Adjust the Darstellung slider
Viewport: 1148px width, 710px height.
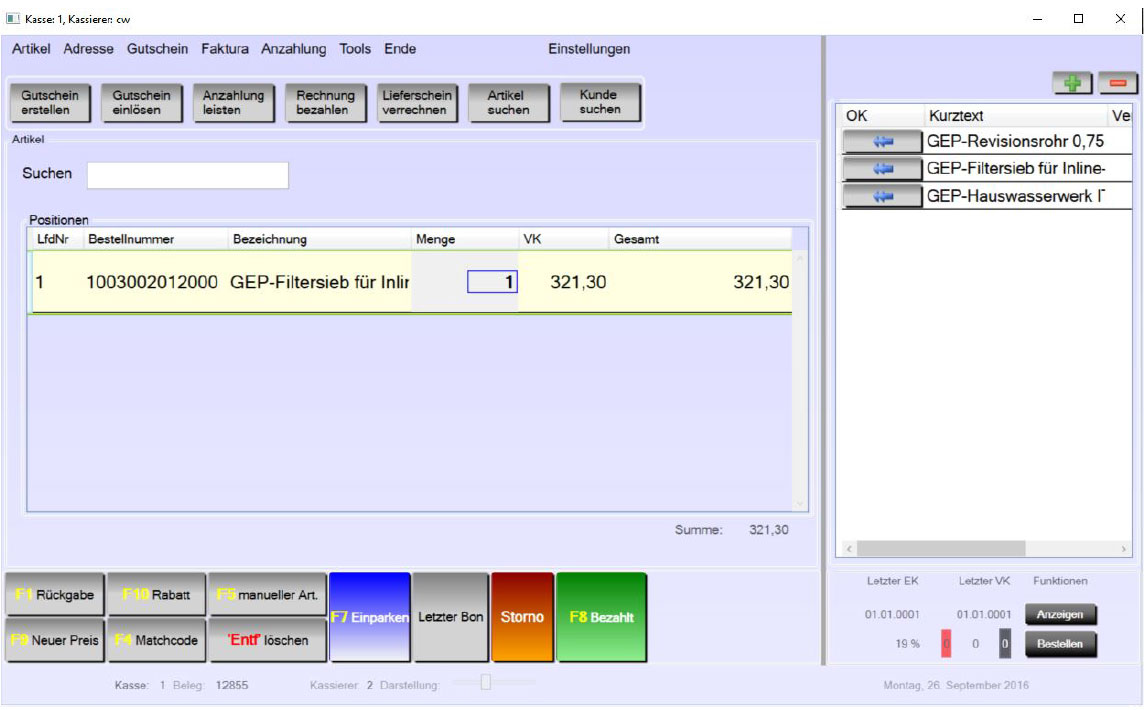pyautogui.click(x=486, y=683)
